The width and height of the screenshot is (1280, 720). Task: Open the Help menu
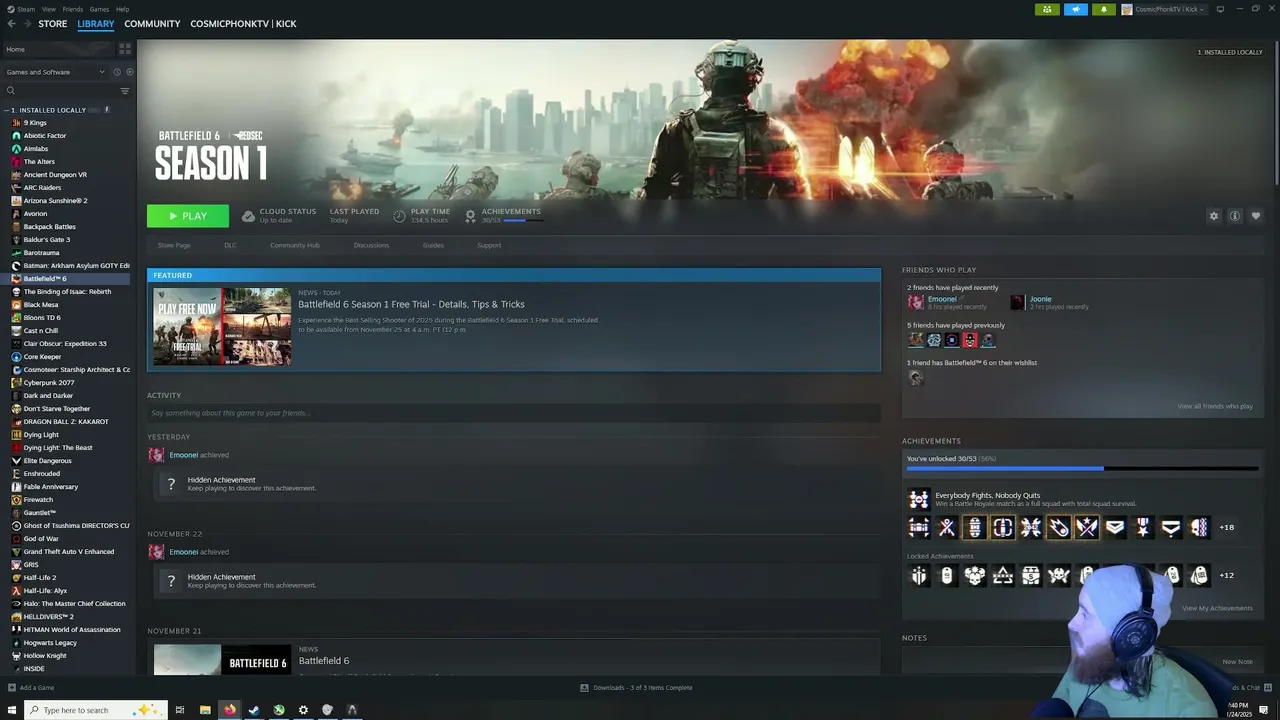click(122, 9)
